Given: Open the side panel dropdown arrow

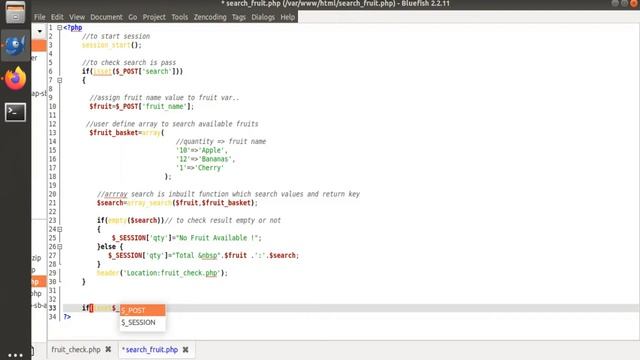Looking at the screenshot, I should click(x=40, y=31).
